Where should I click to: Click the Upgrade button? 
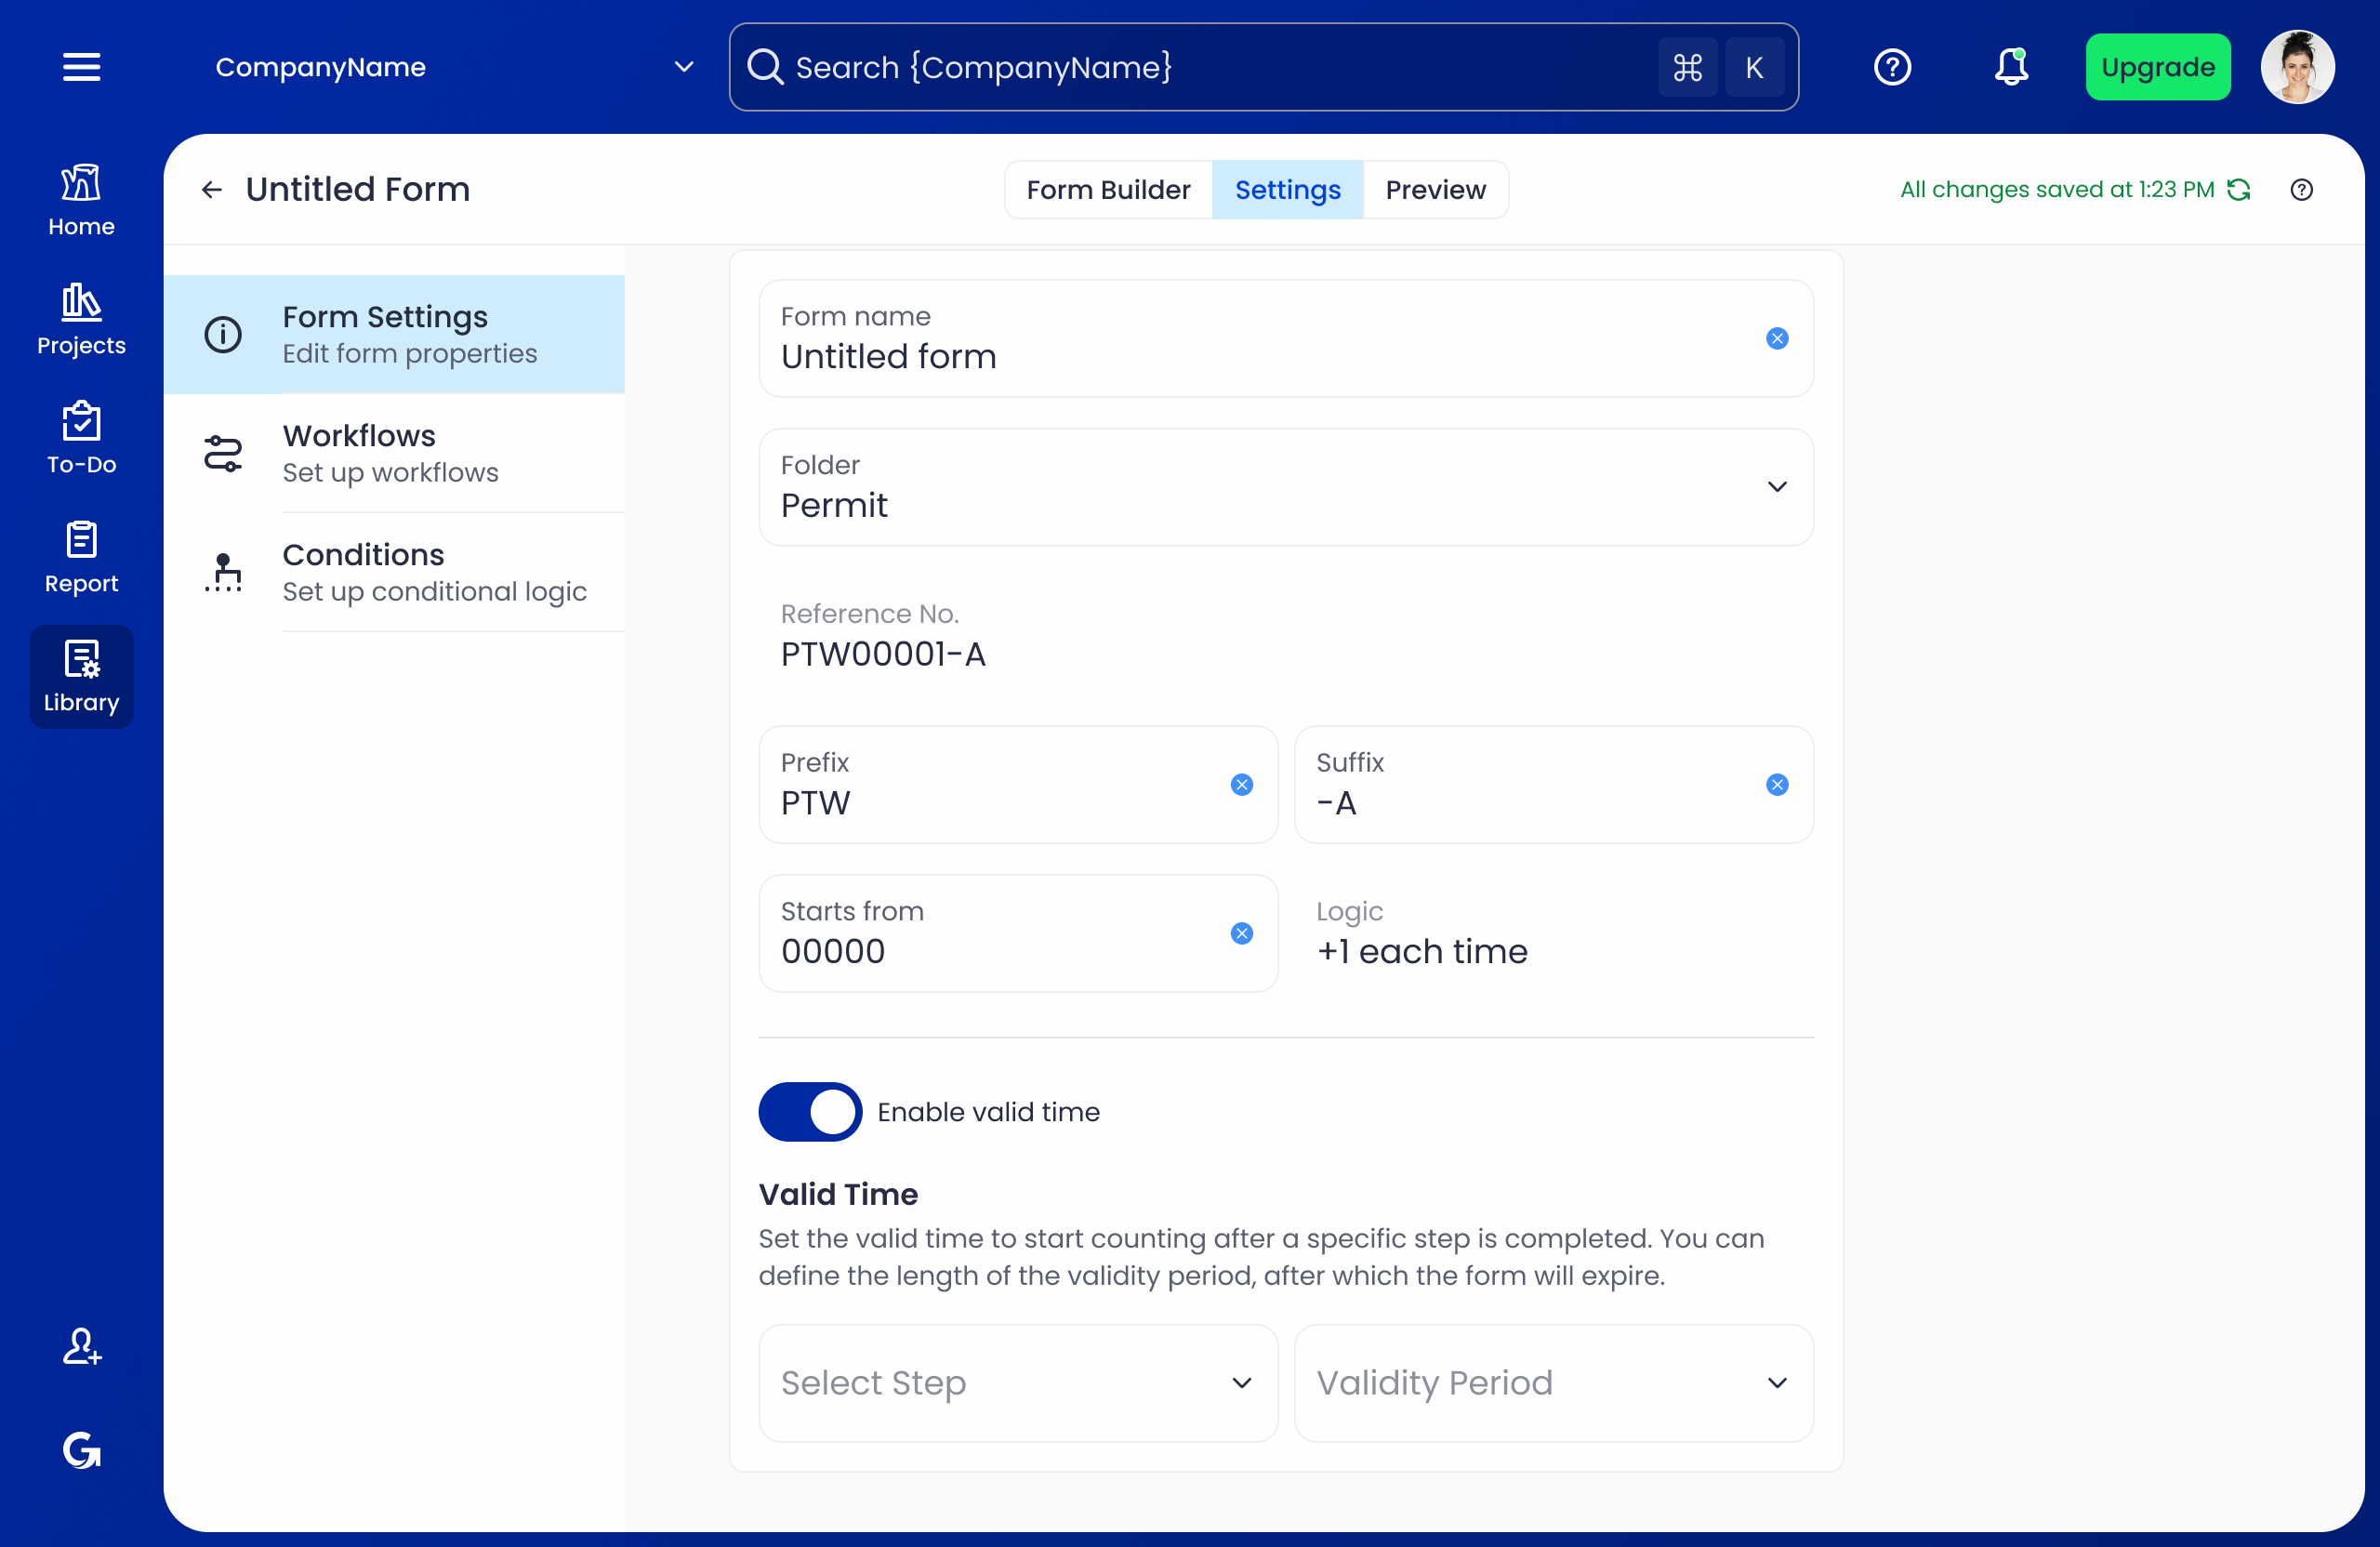click(2157, 67)
